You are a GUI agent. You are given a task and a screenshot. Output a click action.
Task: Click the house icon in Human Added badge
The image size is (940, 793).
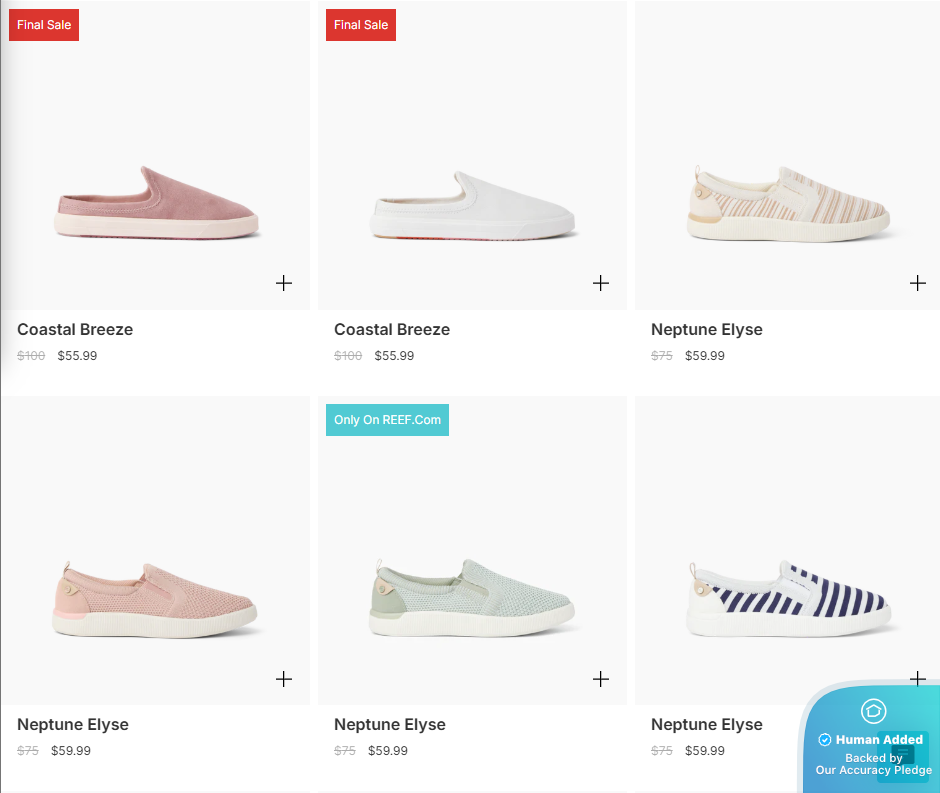coord(873,711)
